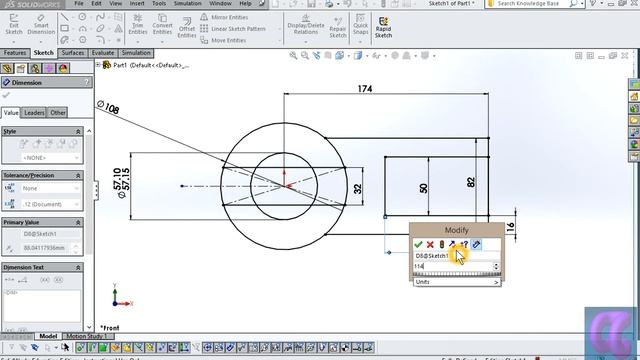Click Mirror Entities in the sketch ribbon
This screenshot has height=360, width=640.
pos(224,17)
